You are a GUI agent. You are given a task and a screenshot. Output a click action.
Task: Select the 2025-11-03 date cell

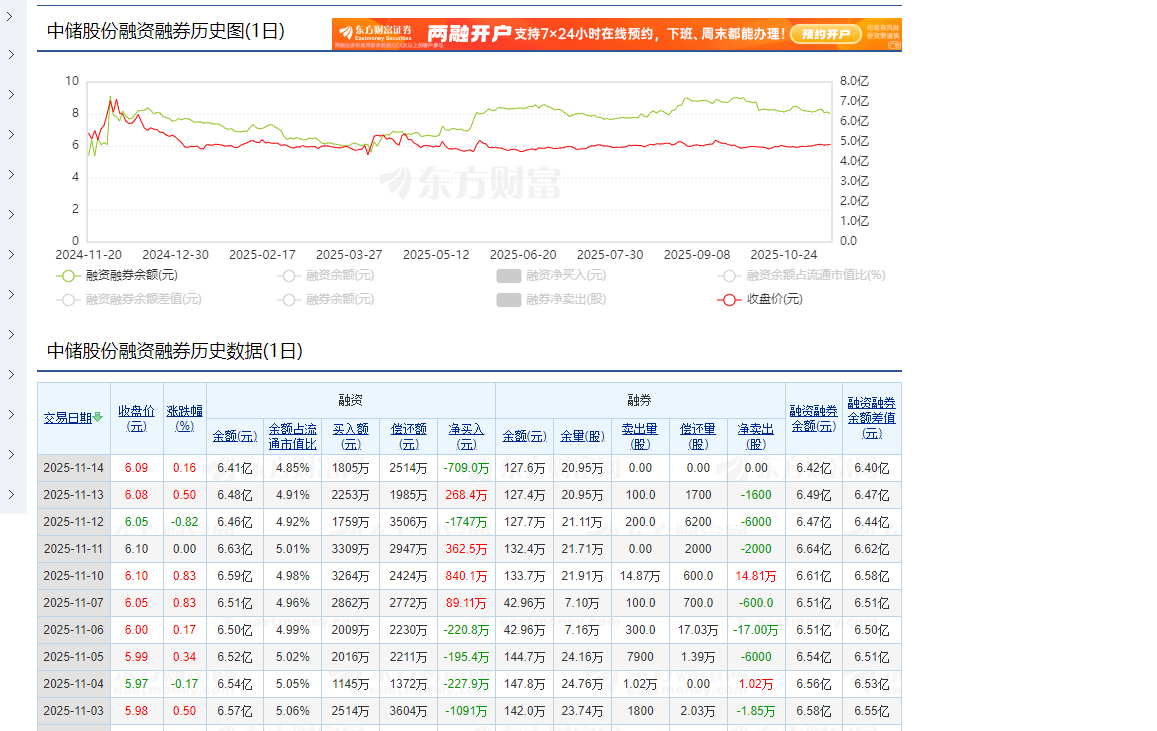point(74,711)
